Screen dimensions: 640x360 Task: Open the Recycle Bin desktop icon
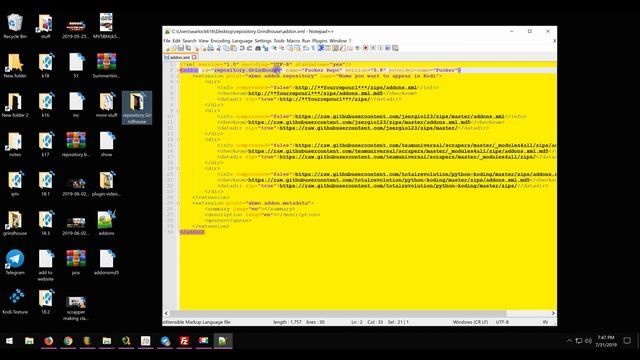(15, 26)
